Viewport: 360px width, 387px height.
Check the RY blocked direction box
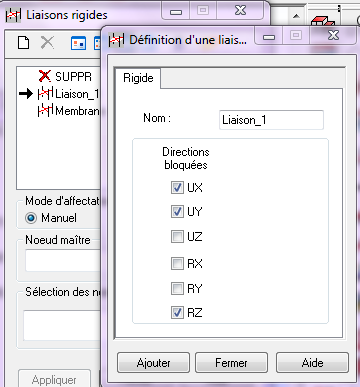coord(177,288)
